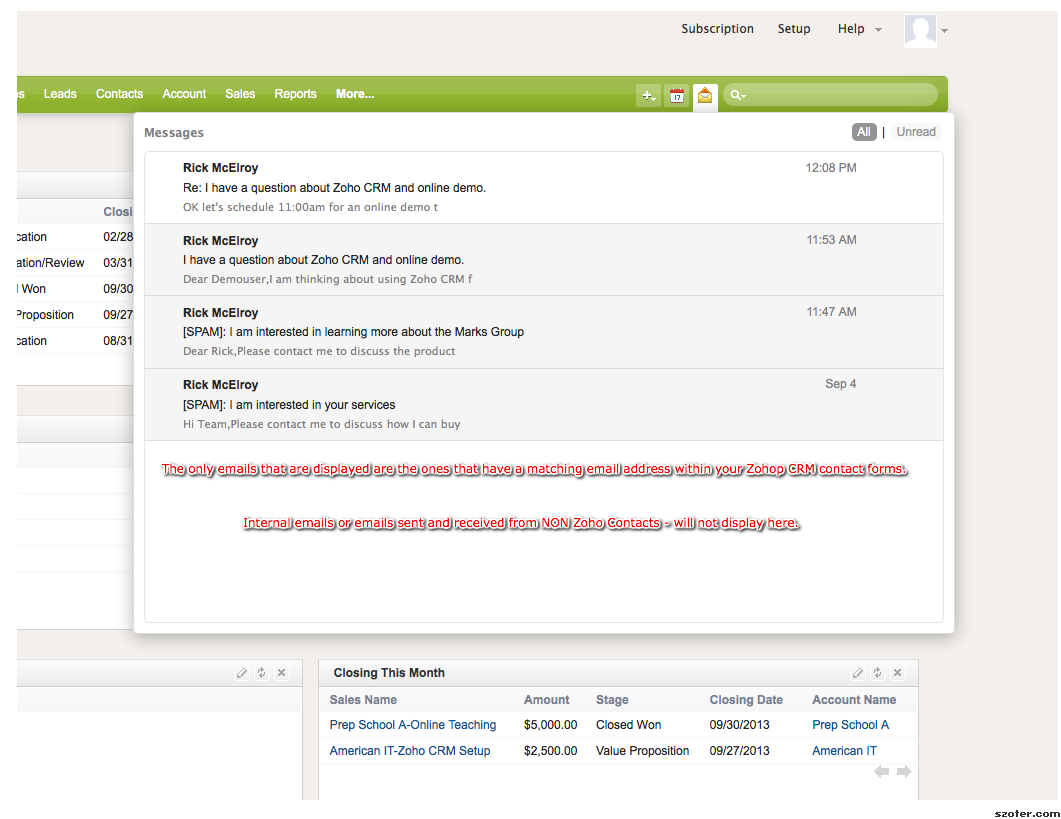Click the Value Proposition stage cell
Viewport: 1061px width, 819px height.
[x=643, y=751]
